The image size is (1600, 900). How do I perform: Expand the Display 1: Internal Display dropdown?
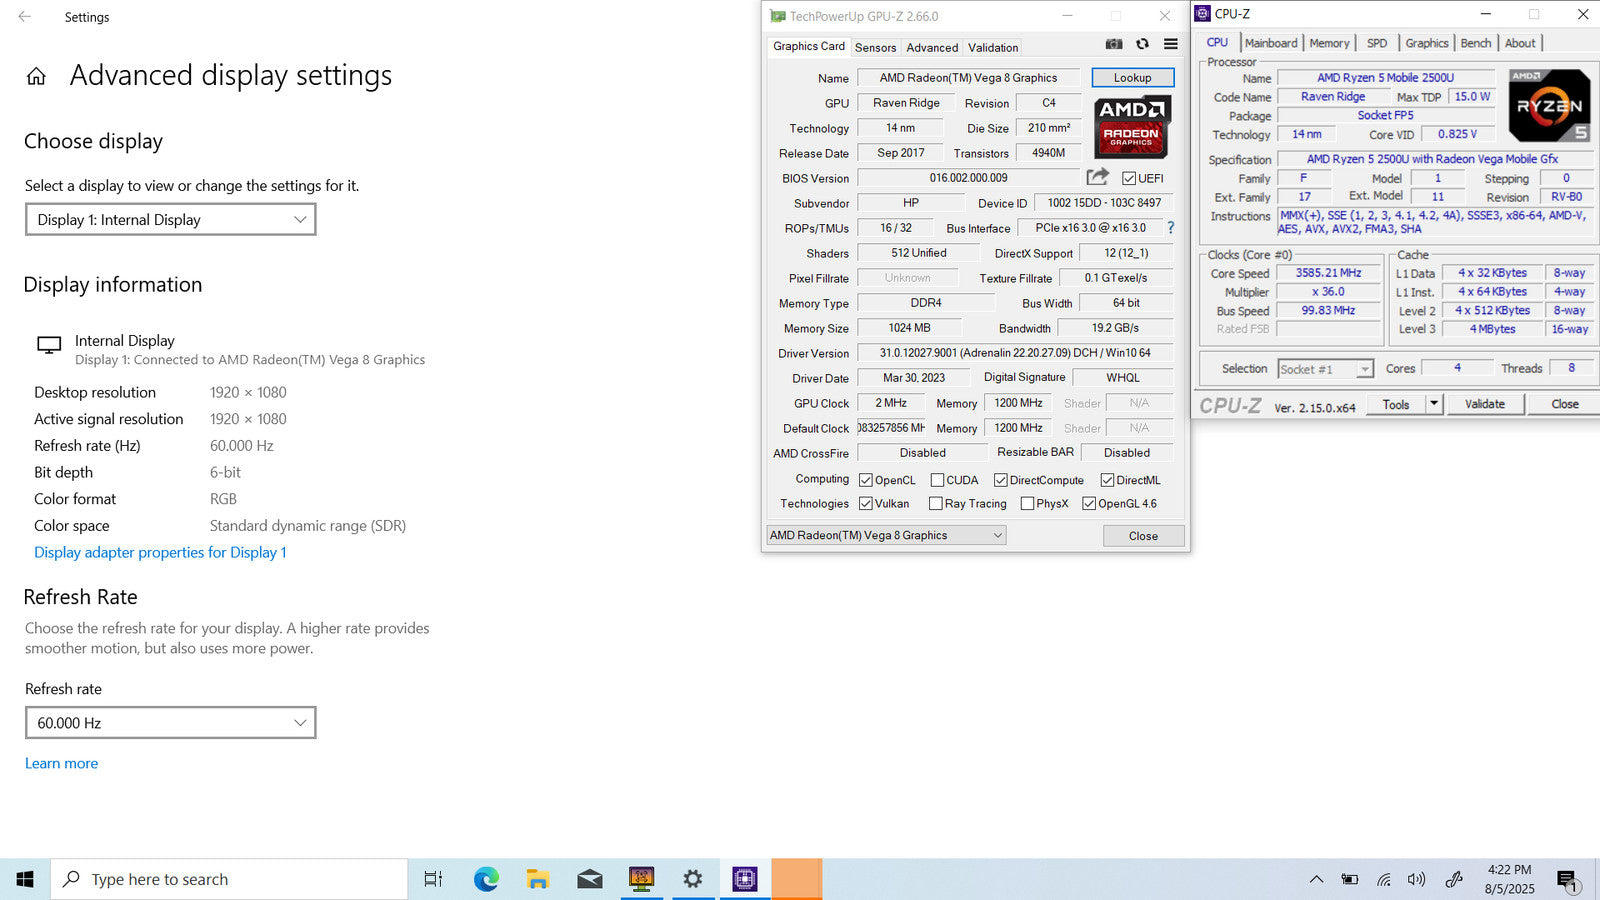[170, 220]
